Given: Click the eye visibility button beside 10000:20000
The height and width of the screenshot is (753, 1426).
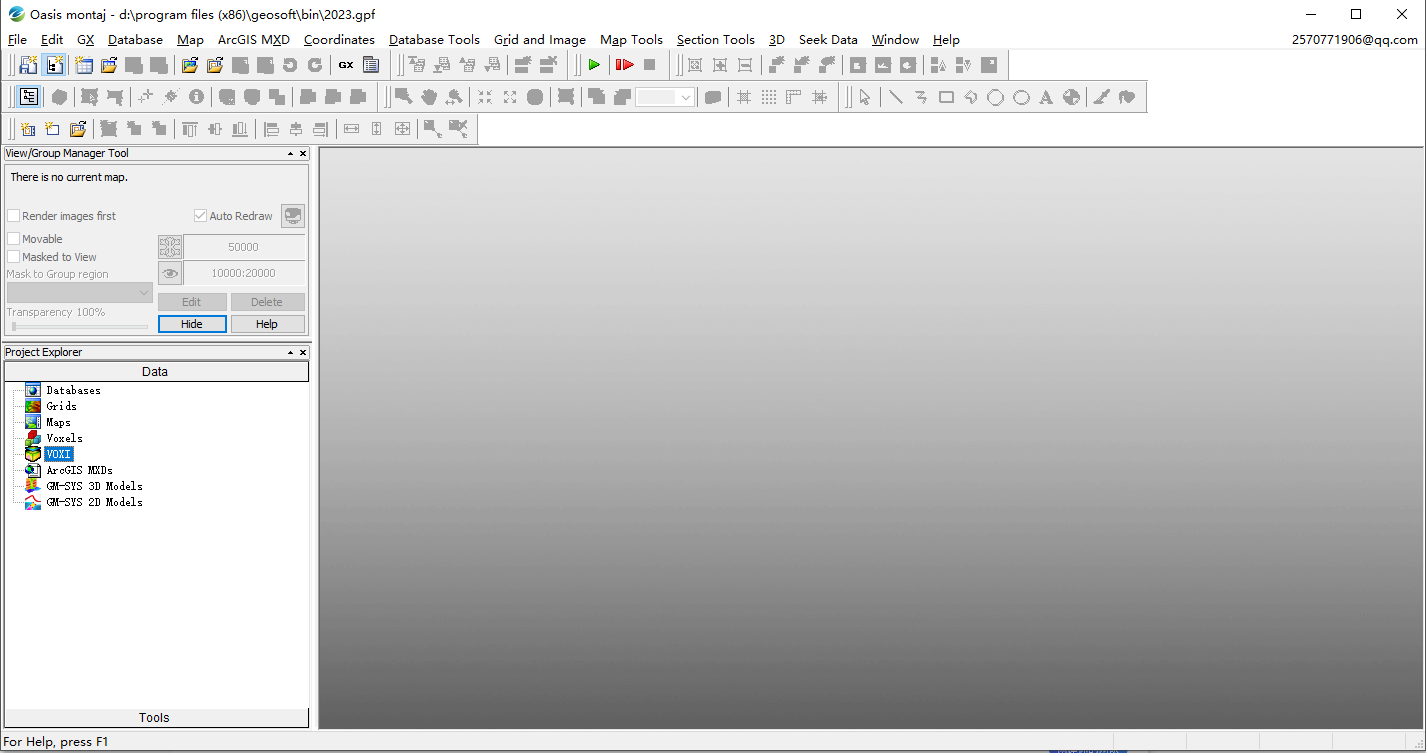Looking at the screenshot, I should [x=170, y=273].
